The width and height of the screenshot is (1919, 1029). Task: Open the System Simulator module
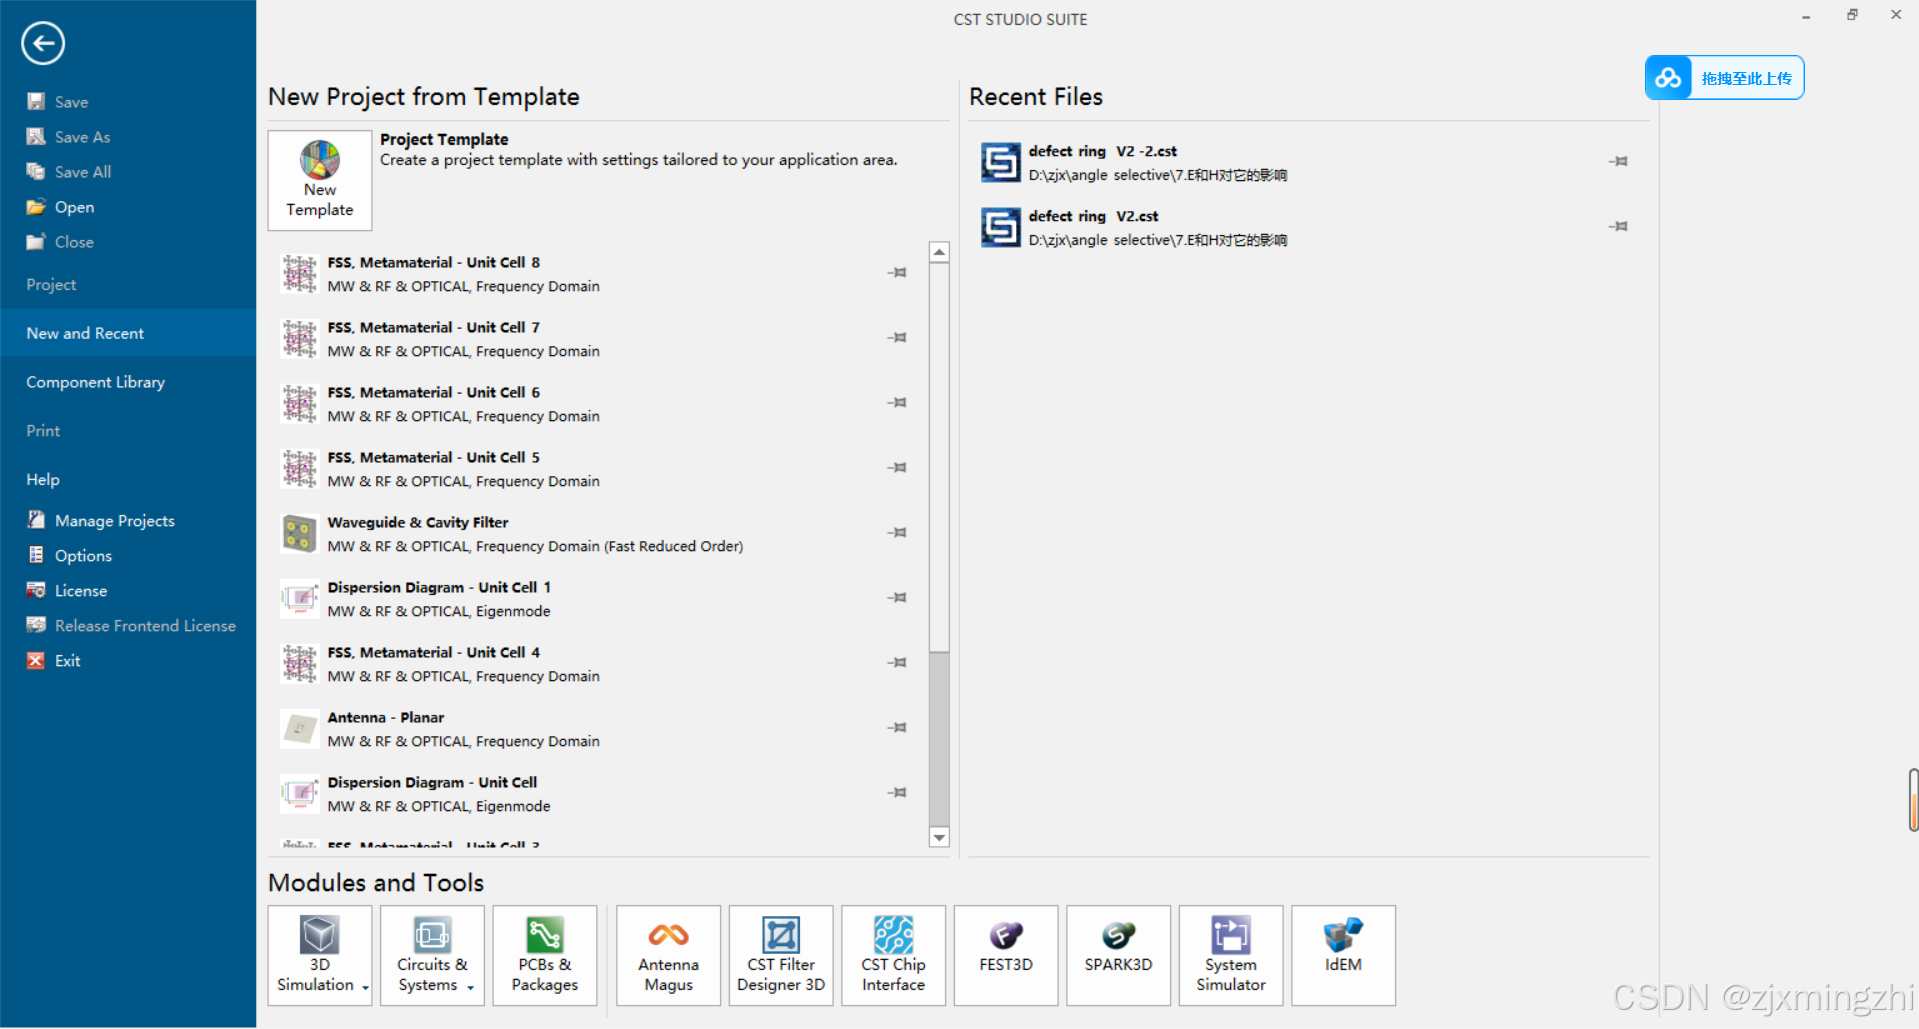coord(1231,955)
